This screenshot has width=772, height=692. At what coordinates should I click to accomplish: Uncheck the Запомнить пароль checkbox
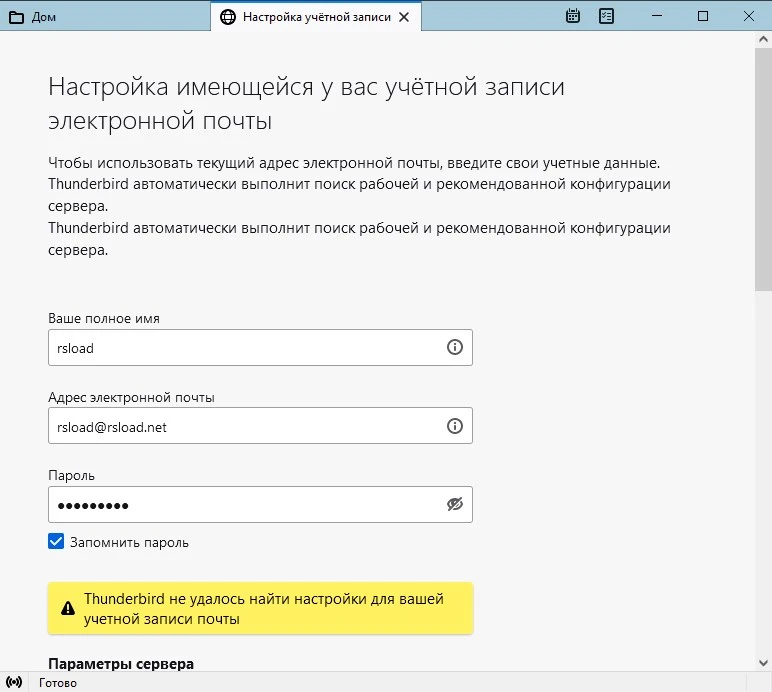[x=57, y=542]
